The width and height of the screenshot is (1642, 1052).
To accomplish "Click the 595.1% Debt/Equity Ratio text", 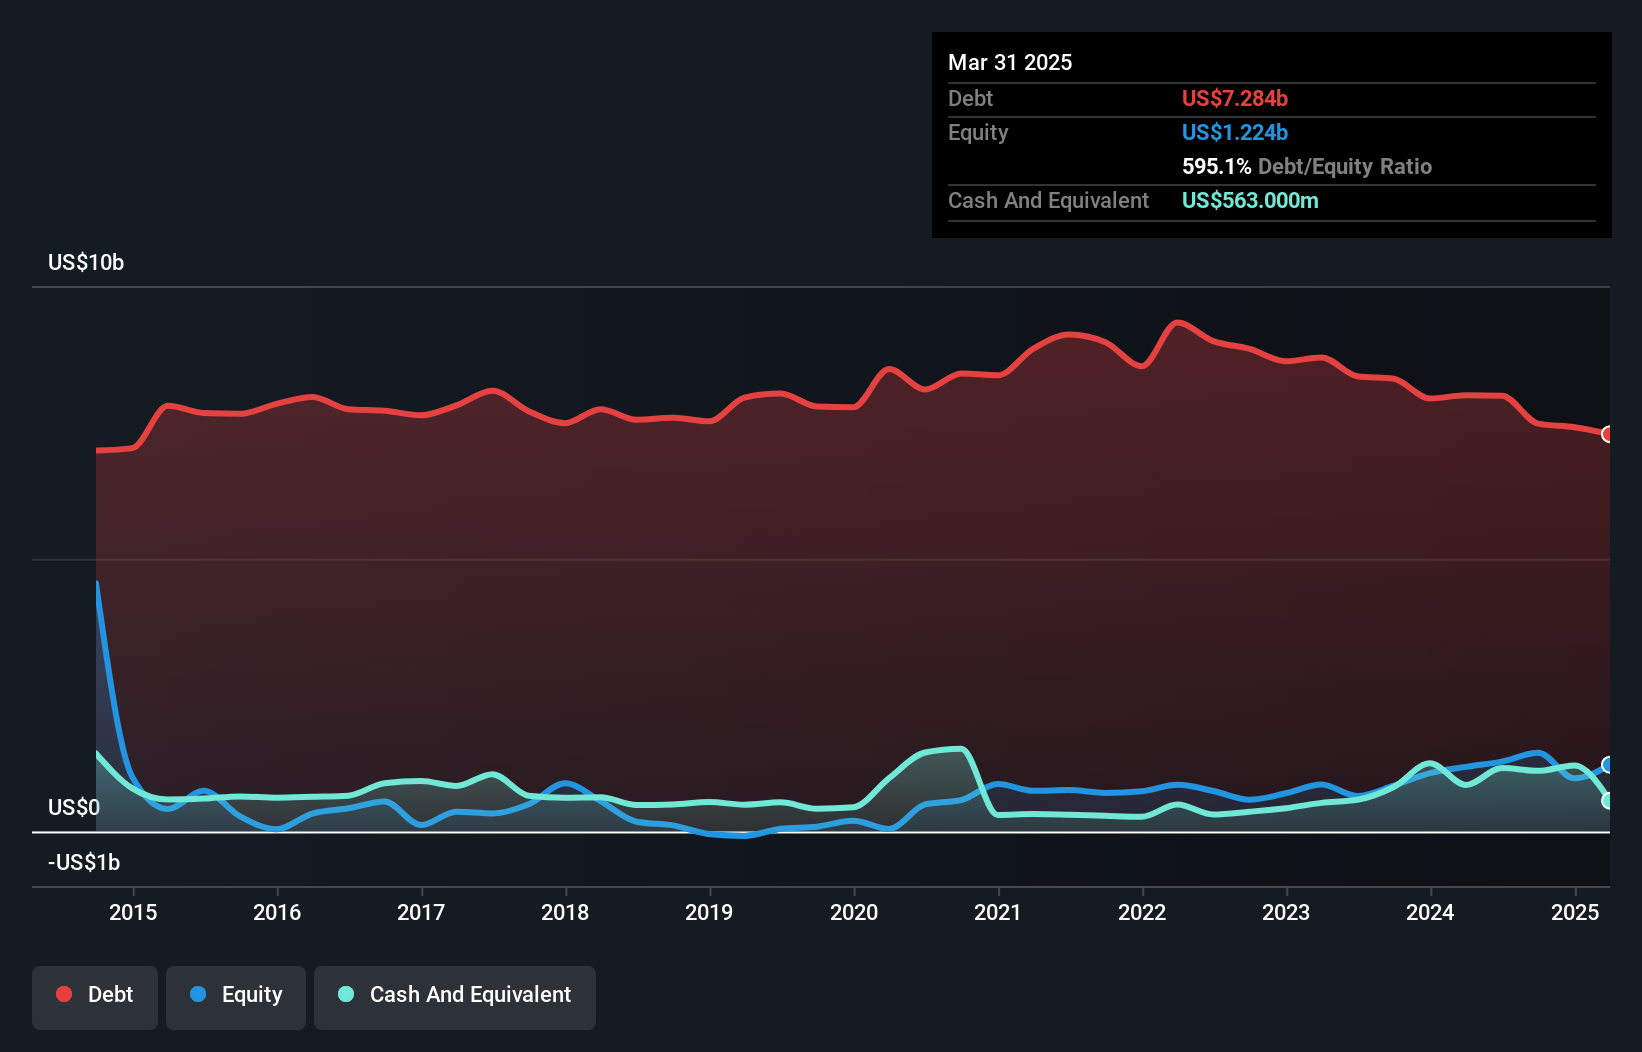I will [x=1307, y=166].
